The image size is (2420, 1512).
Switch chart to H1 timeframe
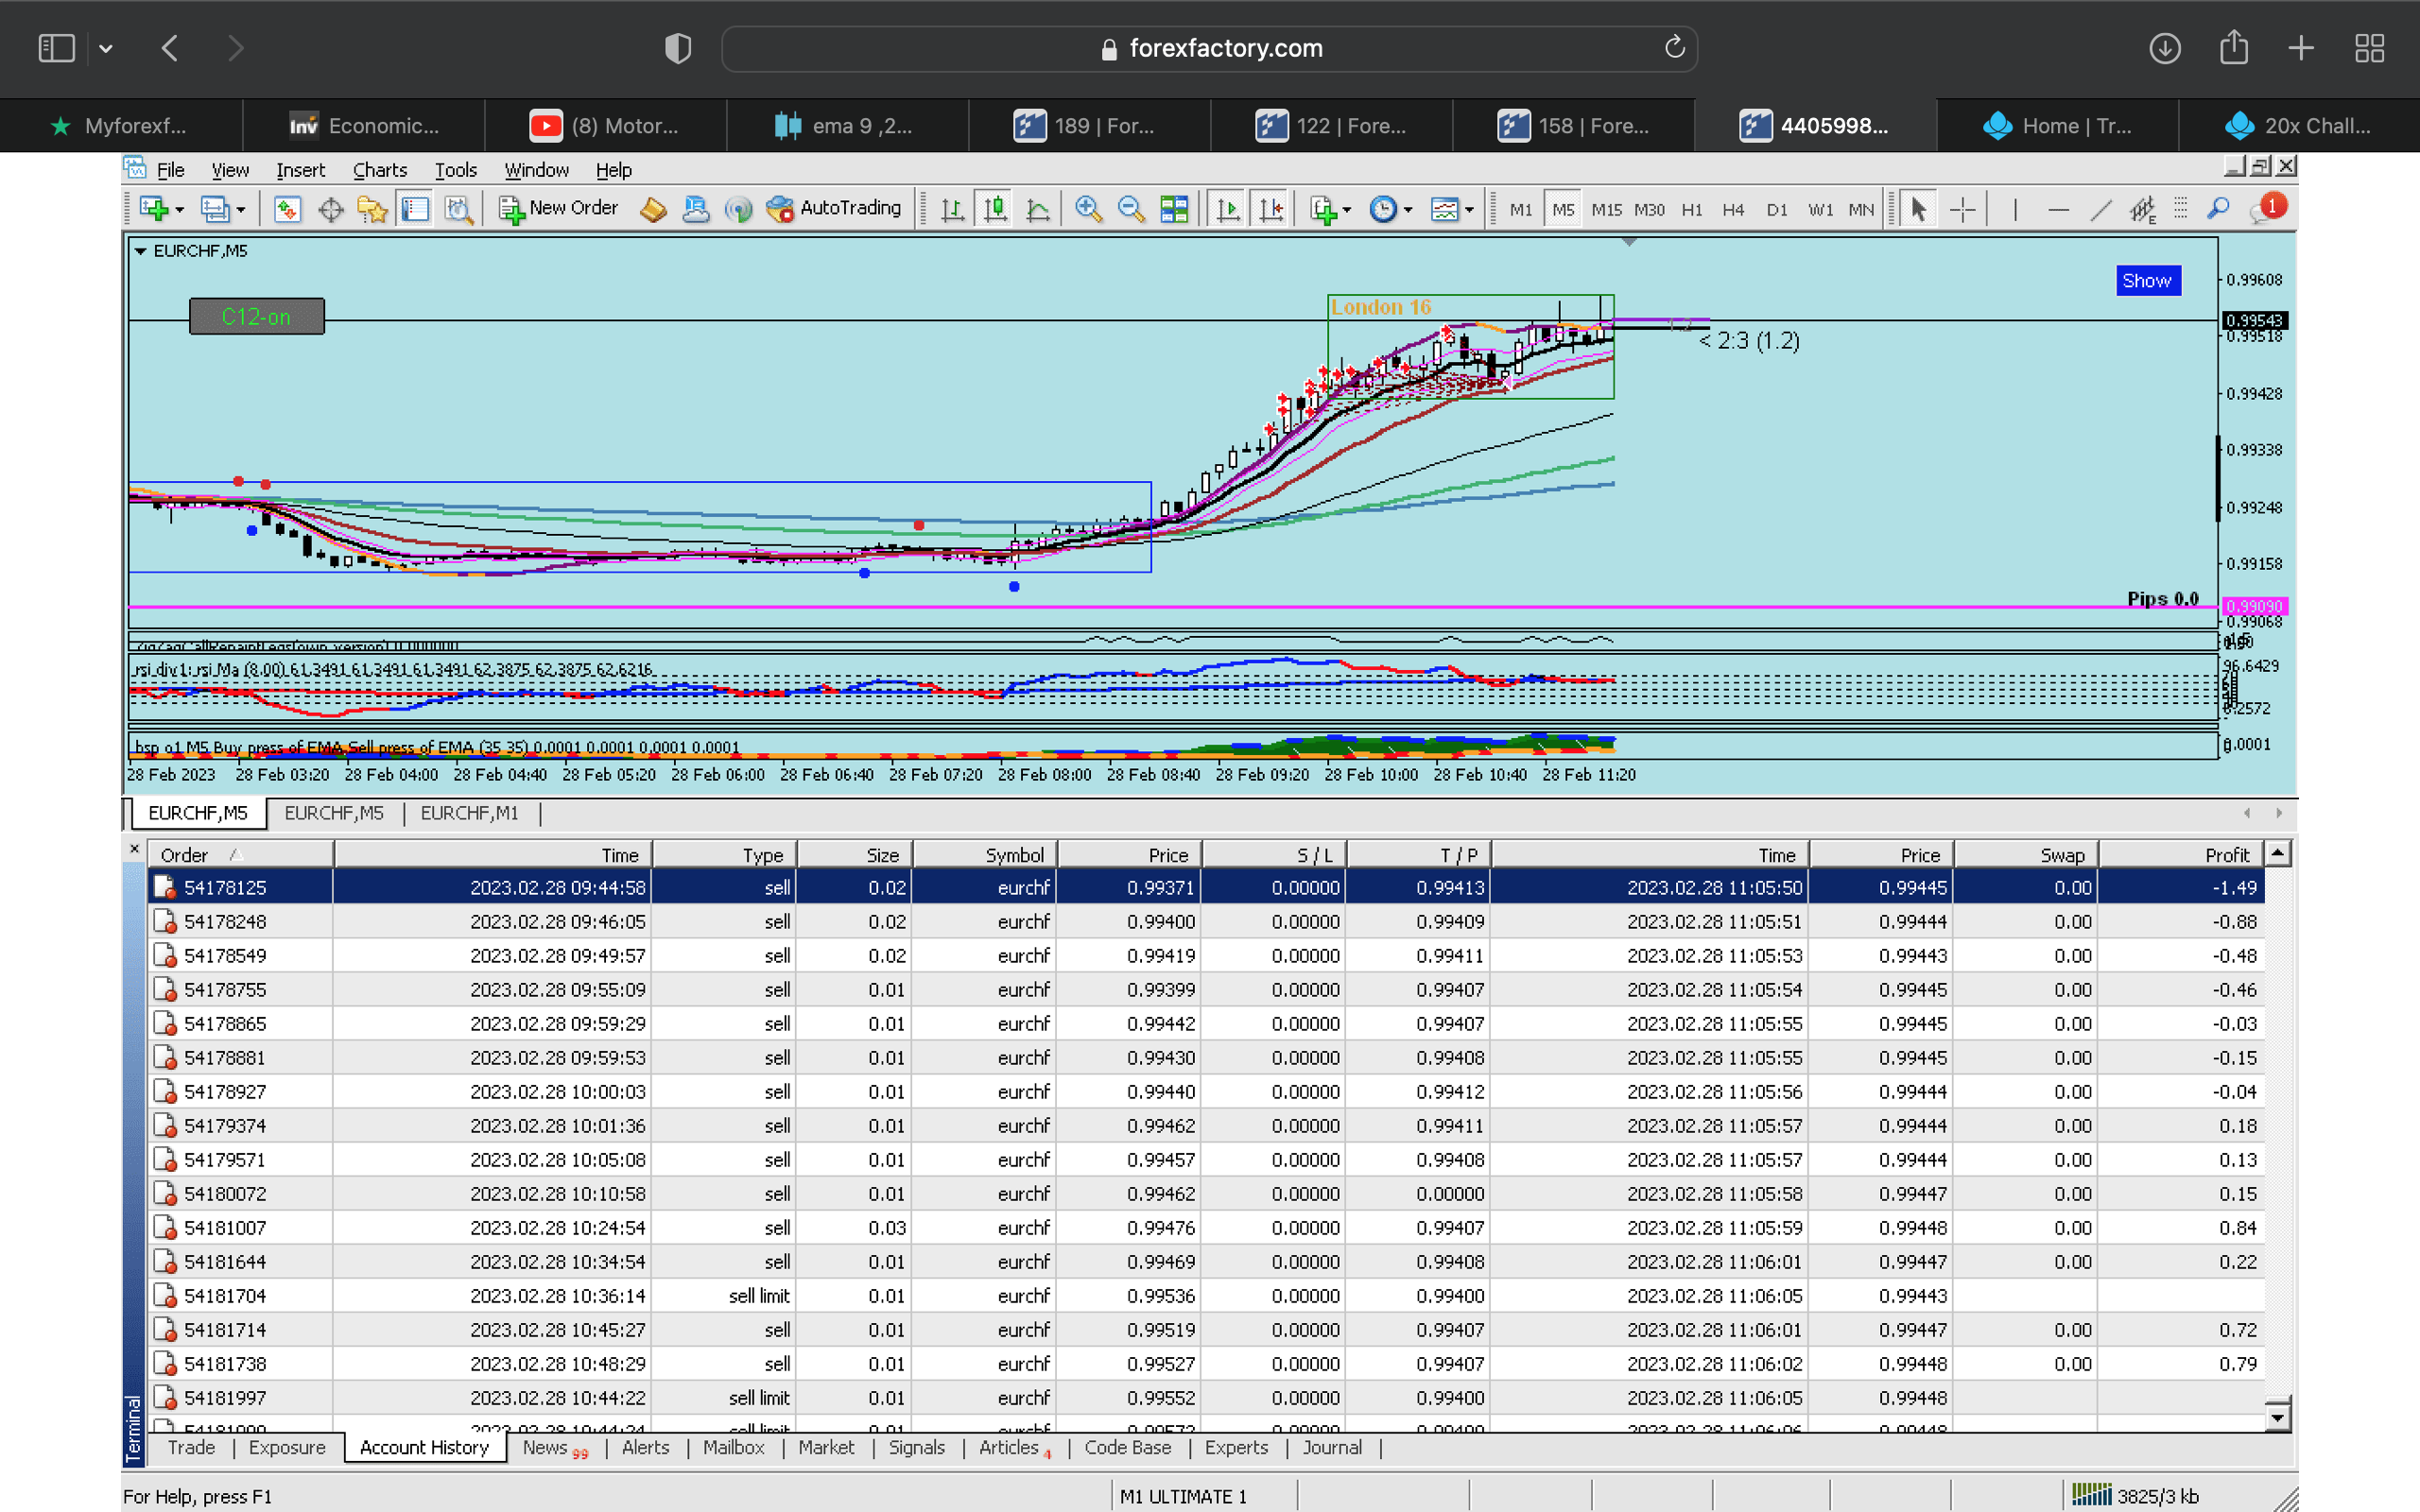(1691, 210)
